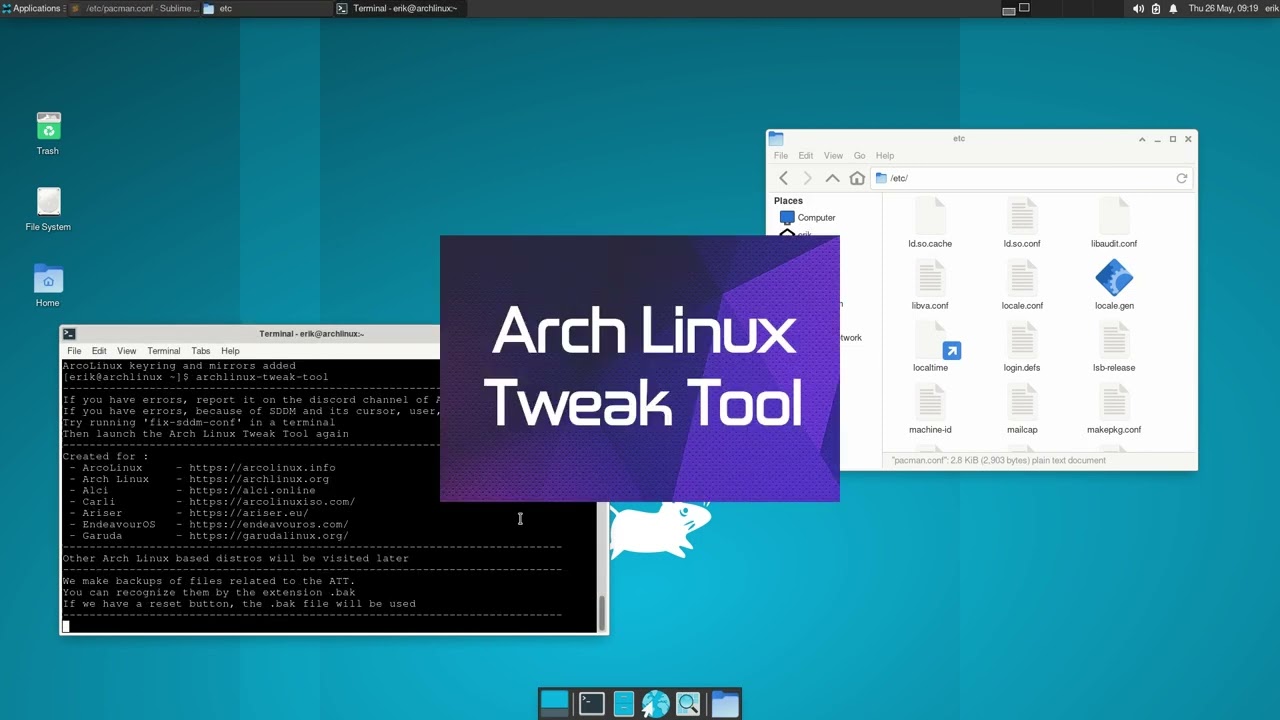Open the folder icon in the dock
Screen dimensions: 1280x720
pyautogui.click(x=725, y=704)
